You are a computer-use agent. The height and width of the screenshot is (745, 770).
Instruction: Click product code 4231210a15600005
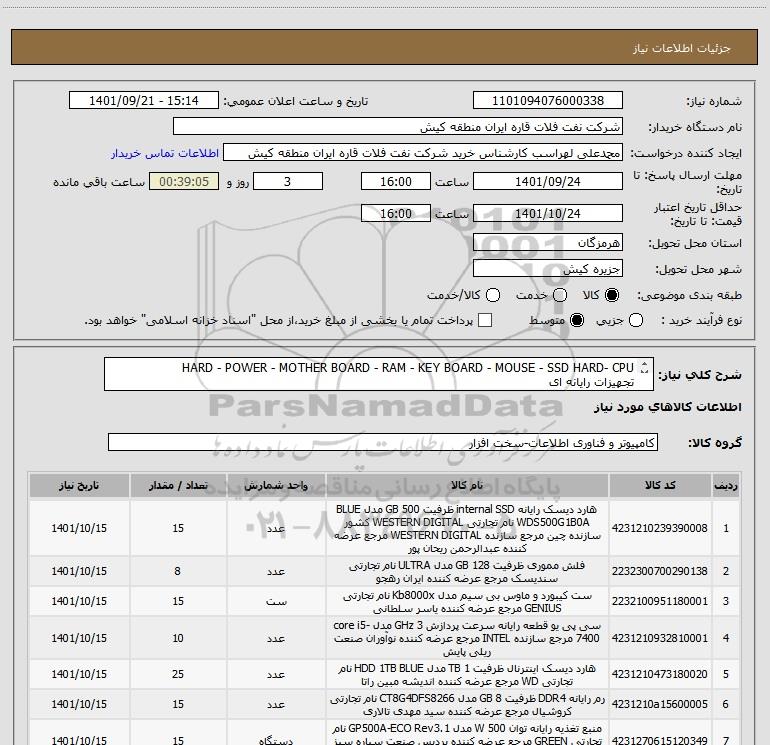tap(660, 704)
